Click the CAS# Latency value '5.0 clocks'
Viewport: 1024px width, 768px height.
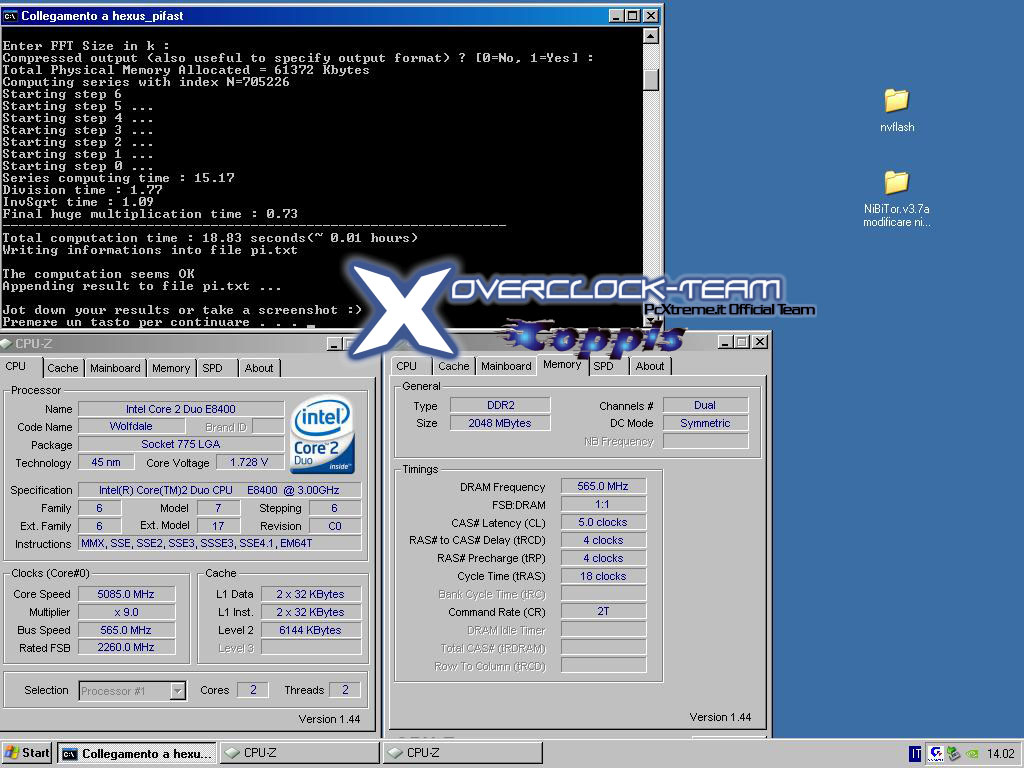(603, 522)
